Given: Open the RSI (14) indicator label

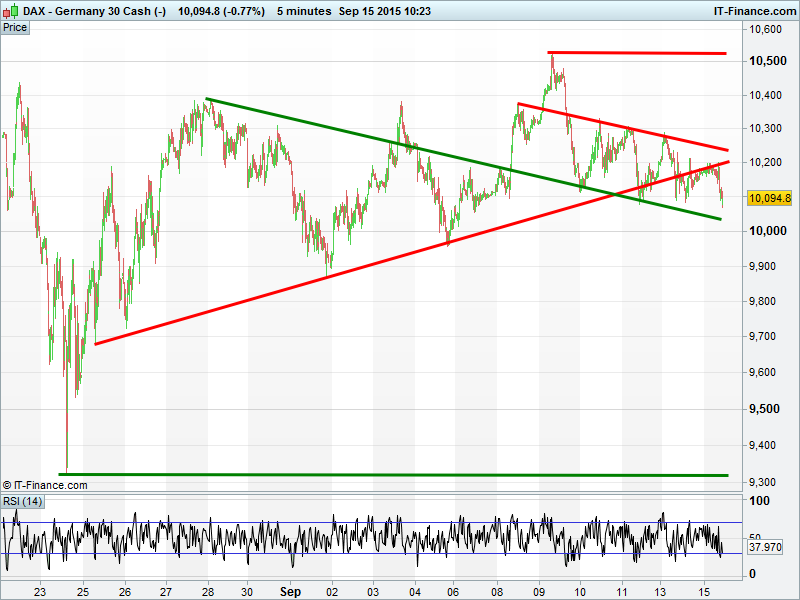Looking at the screenshot, I should tap(22, 502).
